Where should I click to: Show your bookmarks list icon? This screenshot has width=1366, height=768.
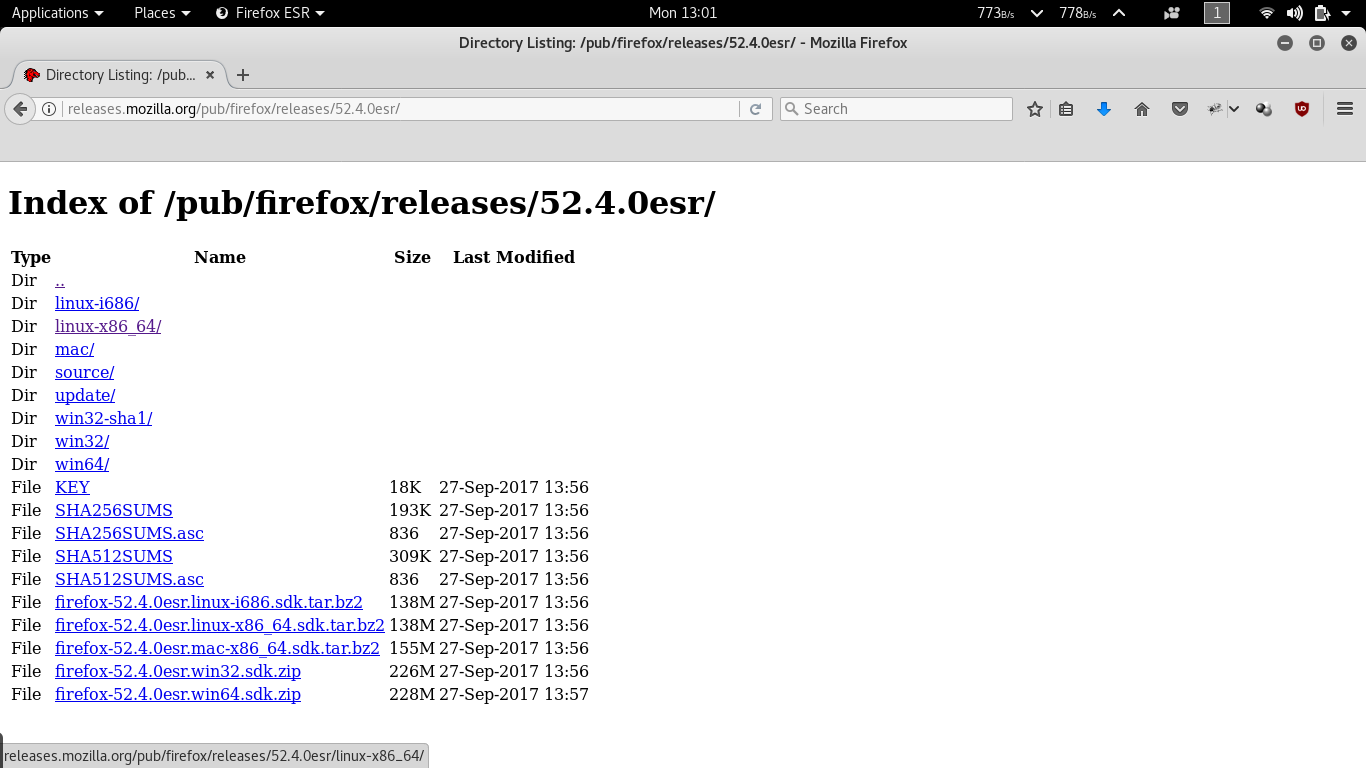tap(1066, 109)
